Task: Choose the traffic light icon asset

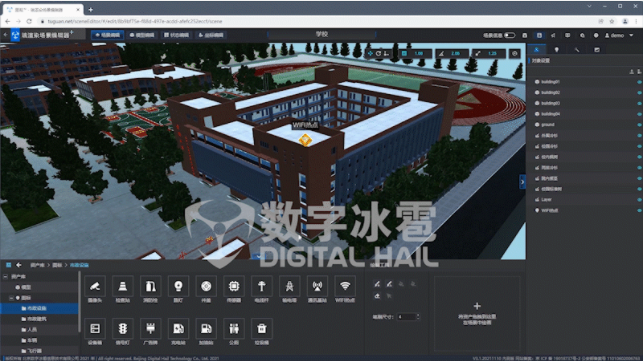Action: click(123, 329)
